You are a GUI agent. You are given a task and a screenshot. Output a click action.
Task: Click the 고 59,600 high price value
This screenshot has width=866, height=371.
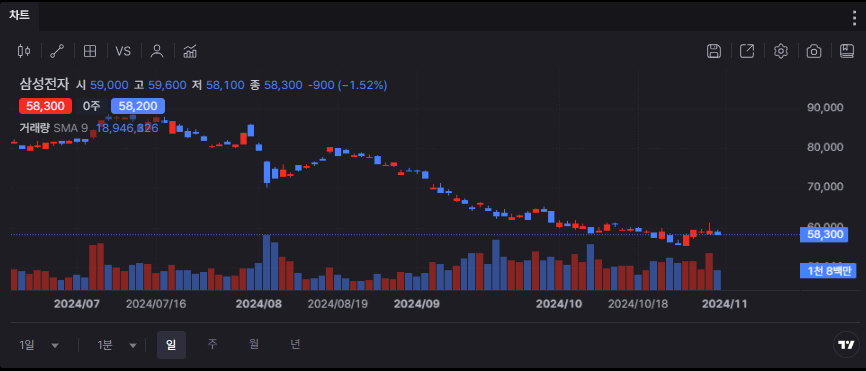[x=160, y=85]
